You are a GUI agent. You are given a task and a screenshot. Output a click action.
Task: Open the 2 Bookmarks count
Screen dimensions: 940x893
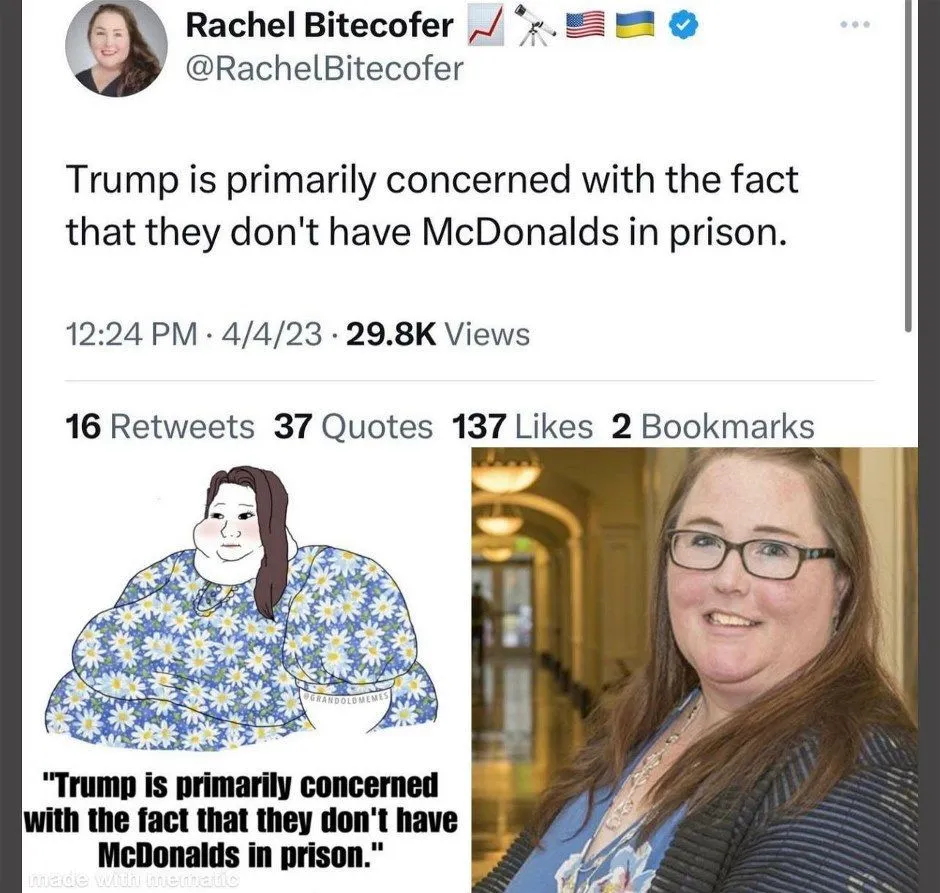[713, 427]
